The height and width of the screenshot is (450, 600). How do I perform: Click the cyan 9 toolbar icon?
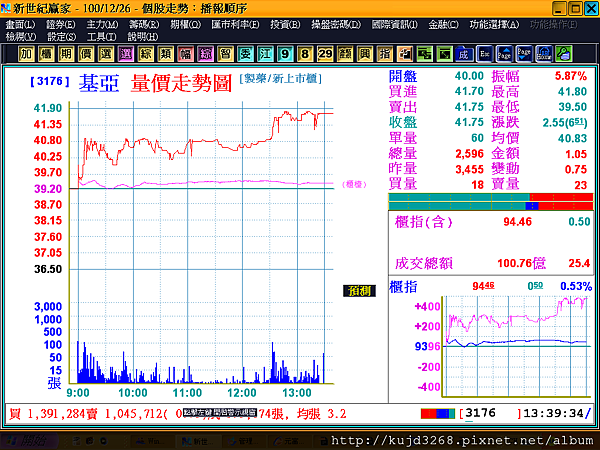[285, 54]
